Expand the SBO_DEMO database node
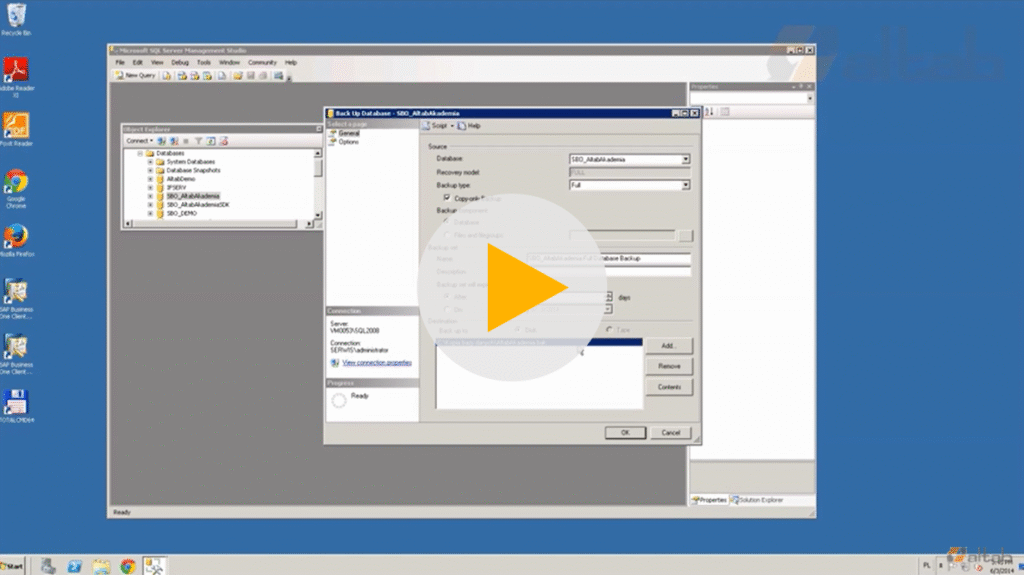 (x=150, y=214)
